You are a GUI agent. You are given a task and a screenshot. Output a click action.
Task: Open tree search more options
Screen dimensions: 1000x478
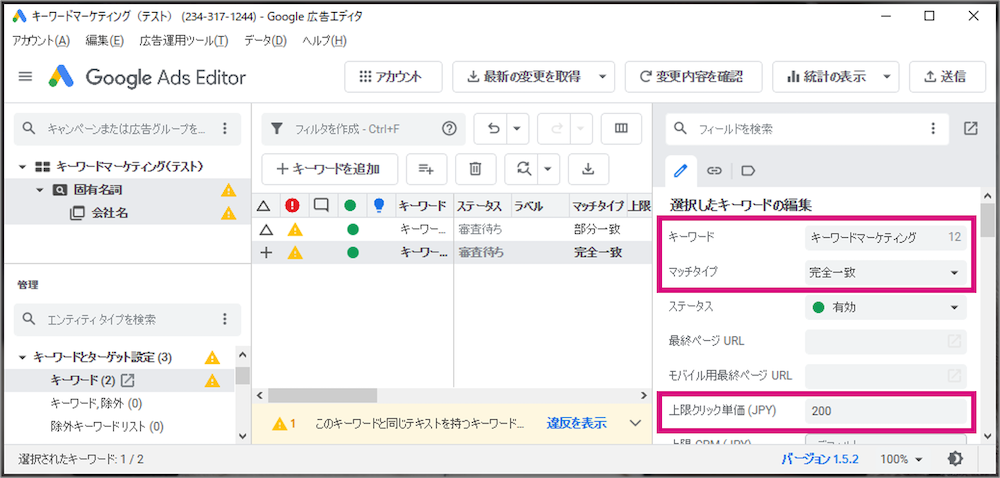tap(224, 129)
